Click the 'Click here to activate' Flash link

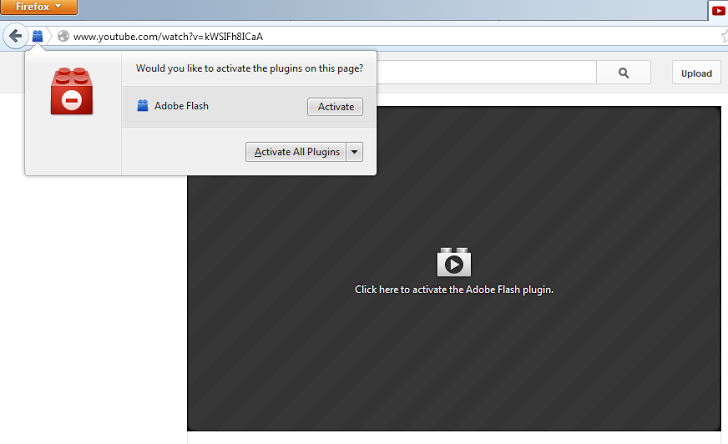(x=454, y=290)
